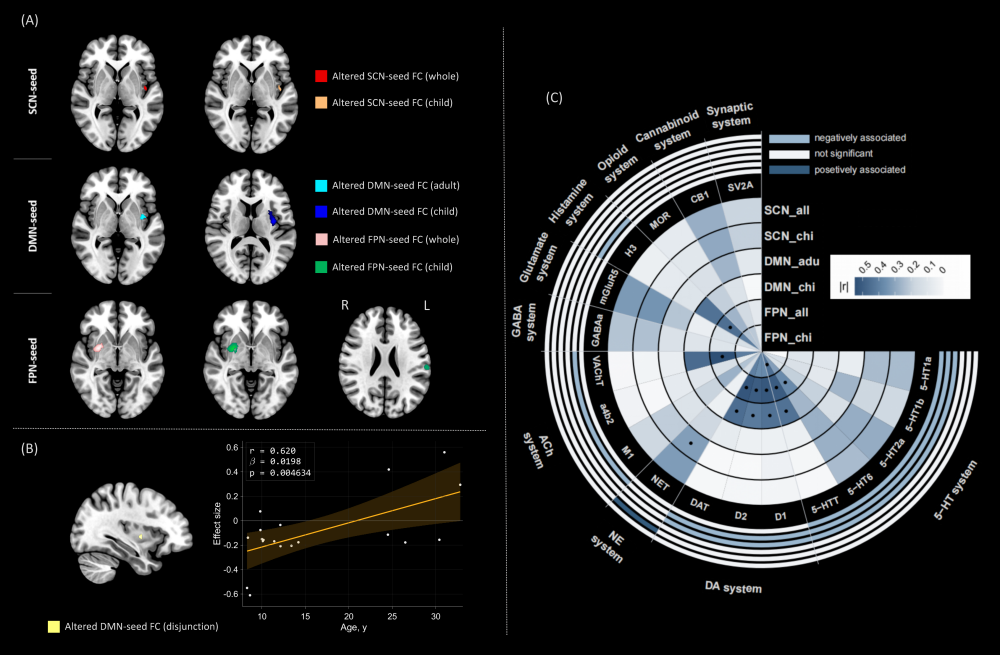The image size is (1000, 655).
Task: Click the '5-HT system' outer label
Action: [955, 490]
